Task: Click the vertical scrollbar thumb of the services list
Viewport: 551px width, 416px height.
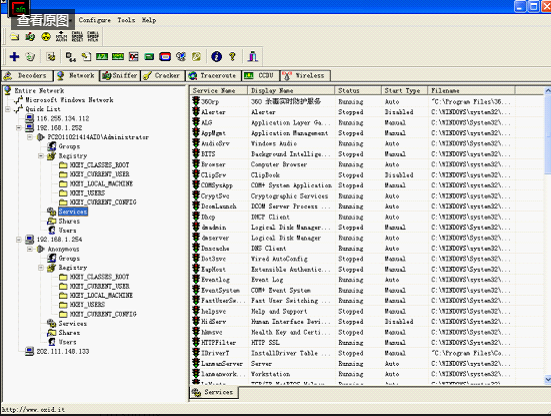Action: [548, 134]
